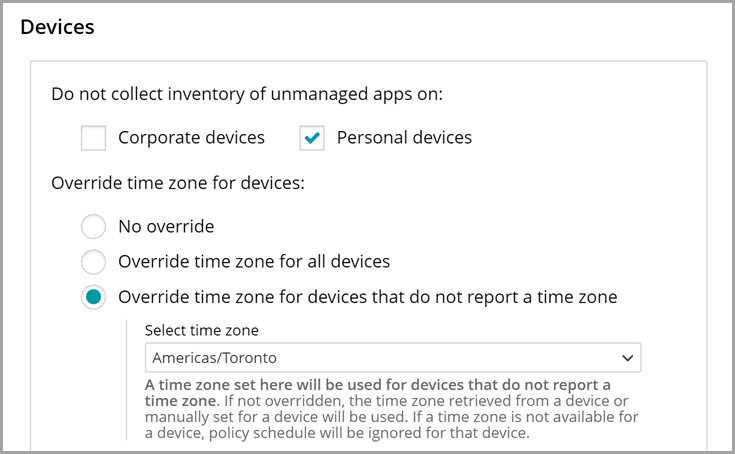Click the selected do-not-report-time-zone radio button
735x454 pixels.
(94, 297)
